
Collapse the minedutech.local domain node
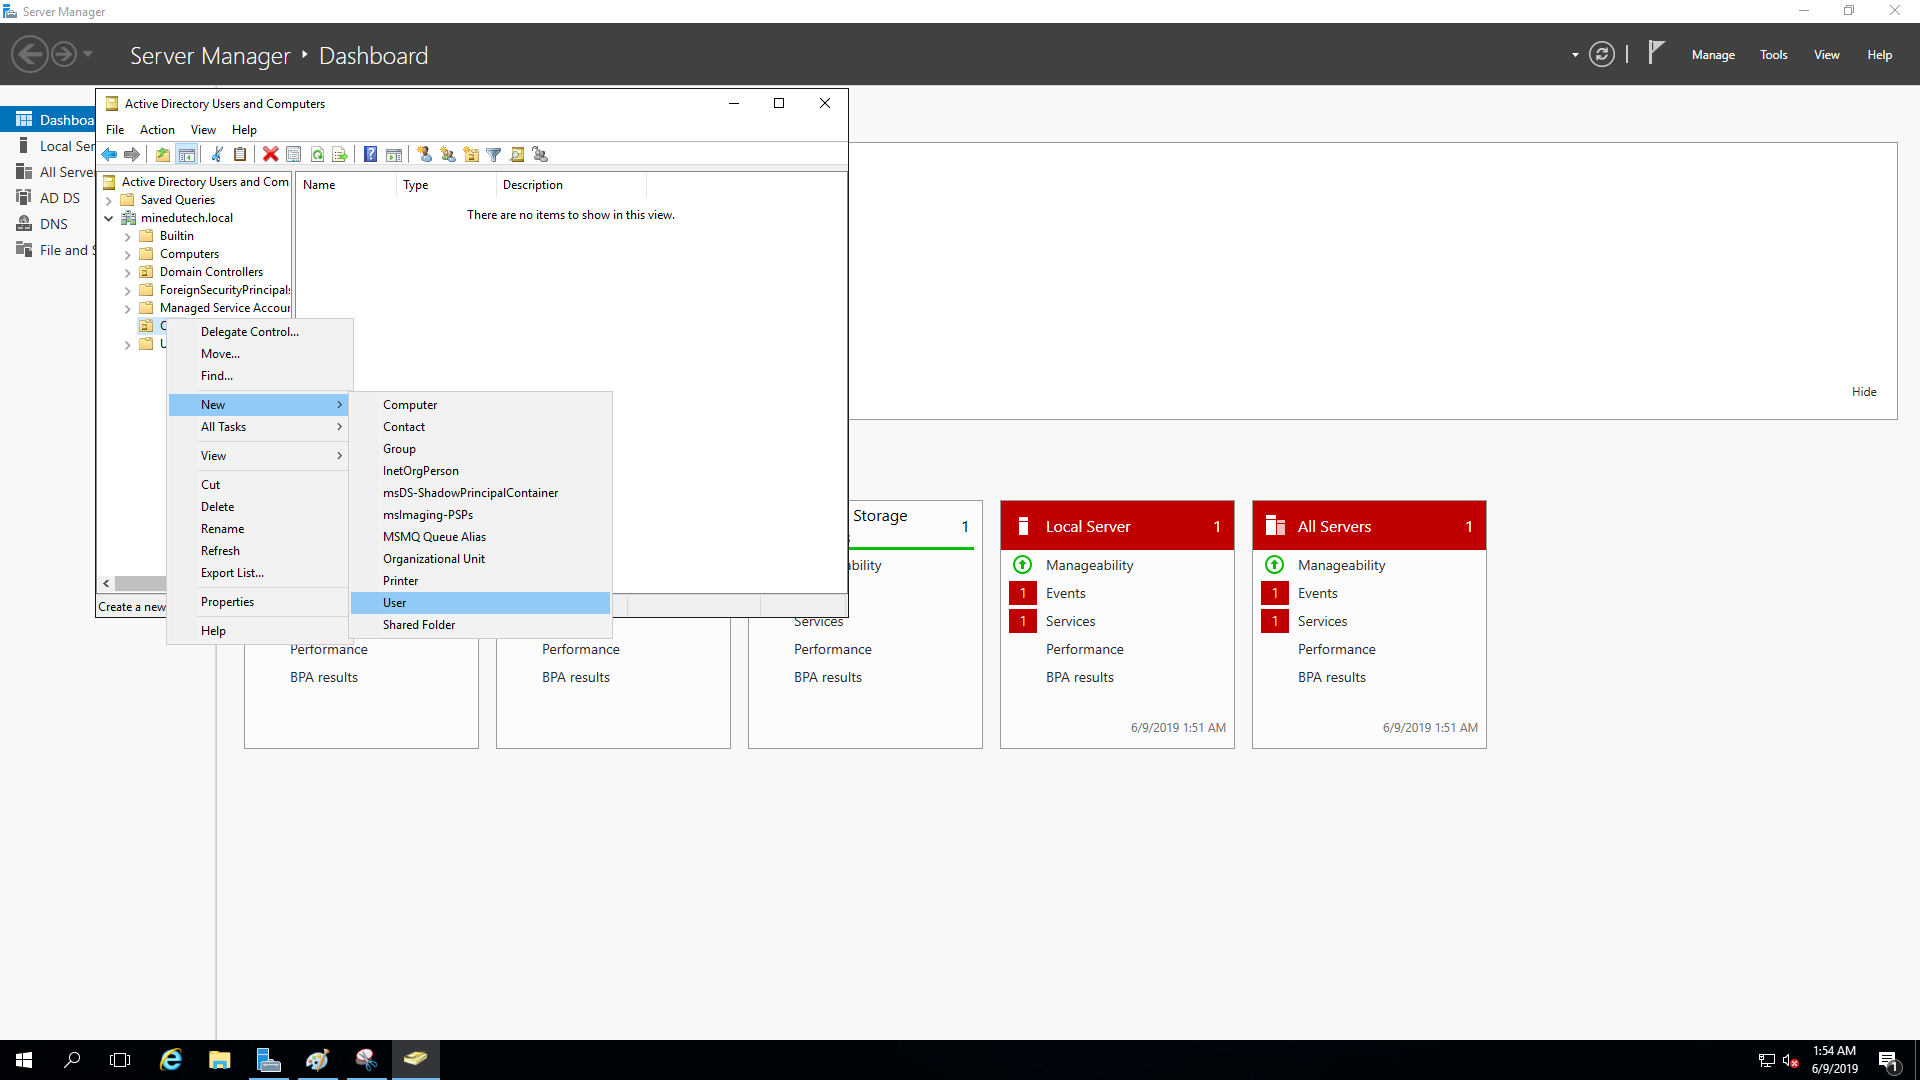pyautogui.click(x=109, y=218)
